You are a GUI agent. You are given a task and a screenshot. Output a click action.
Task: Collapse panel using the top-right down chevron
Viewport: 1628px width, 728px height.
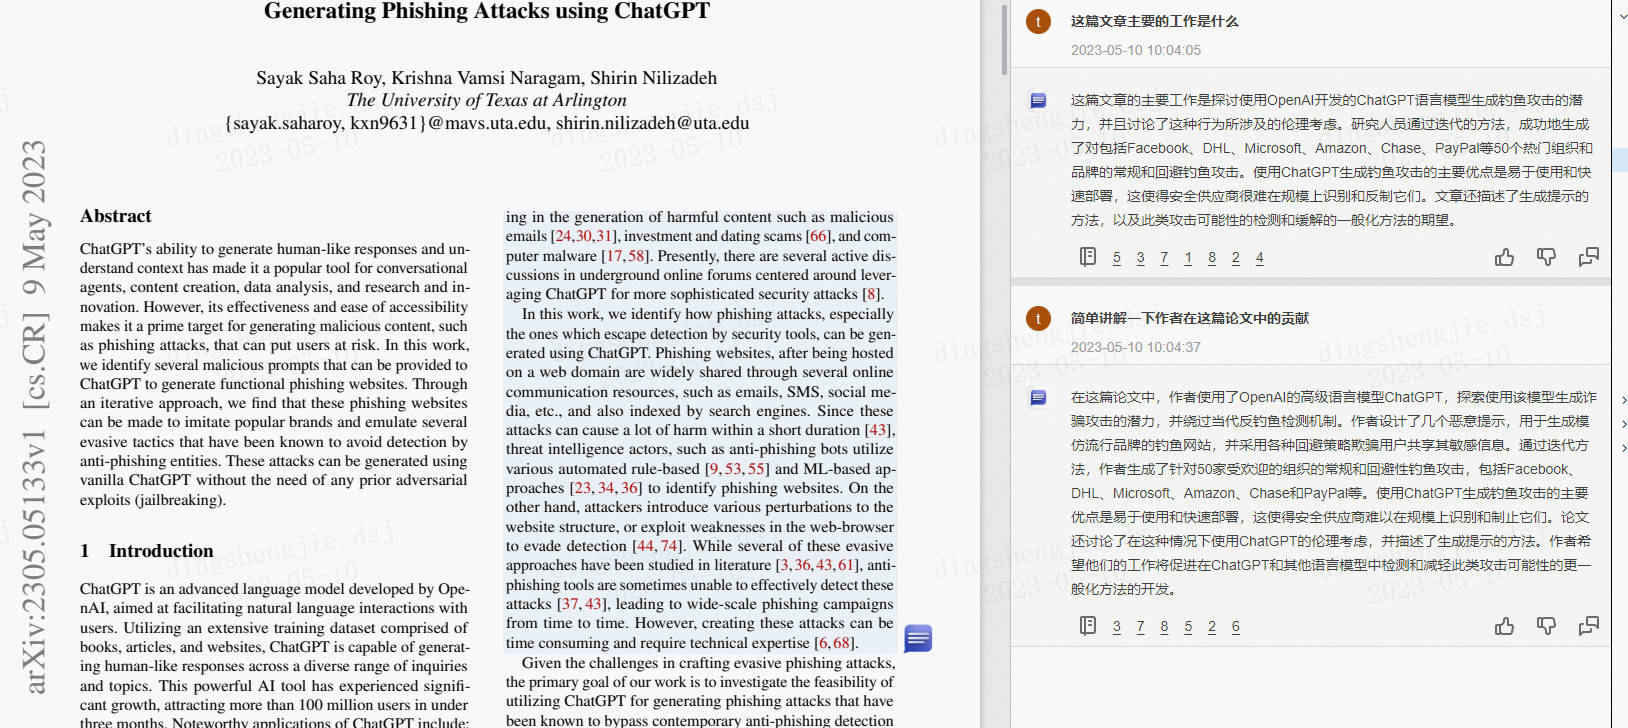pos(1621,15)
